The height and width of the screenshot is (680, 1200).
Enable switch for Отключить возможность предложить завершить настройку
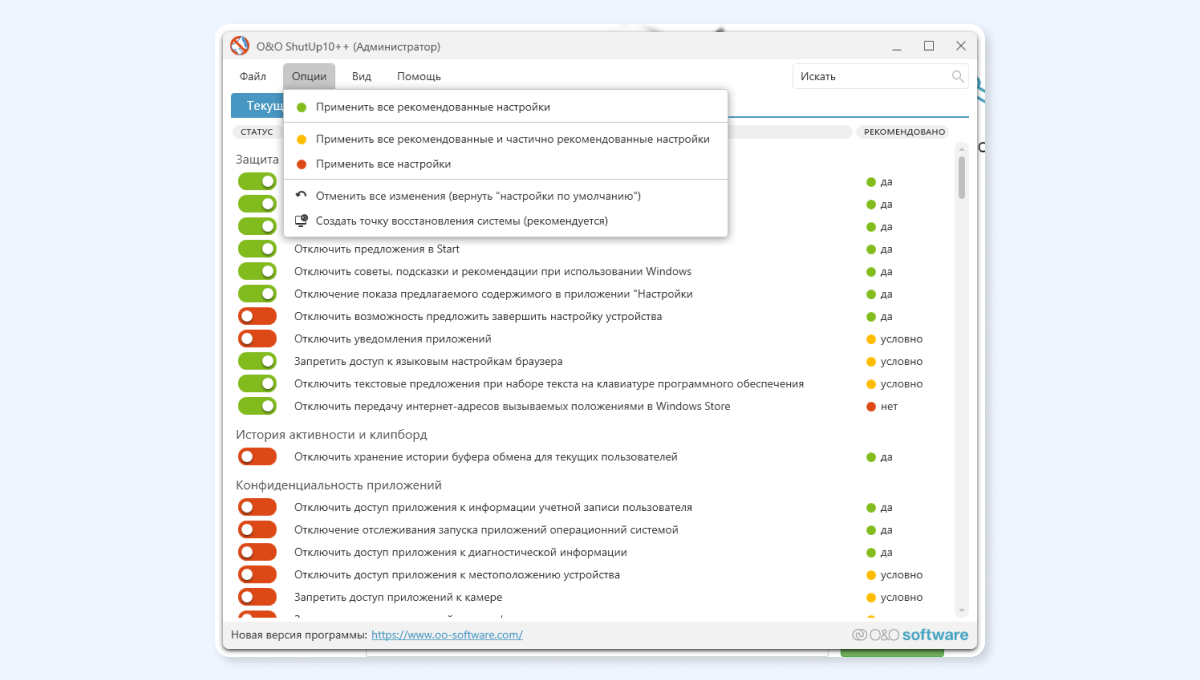pyautogui.click(x=257, y=316)
